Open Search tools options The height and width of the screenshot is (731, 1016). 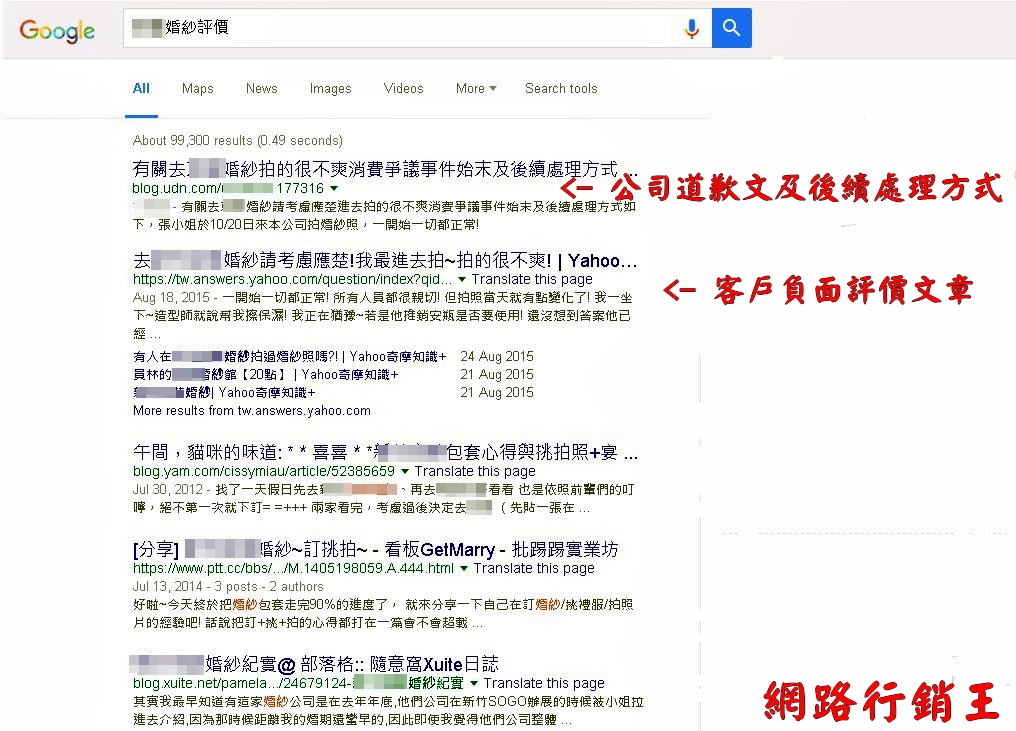click(561, 89)
